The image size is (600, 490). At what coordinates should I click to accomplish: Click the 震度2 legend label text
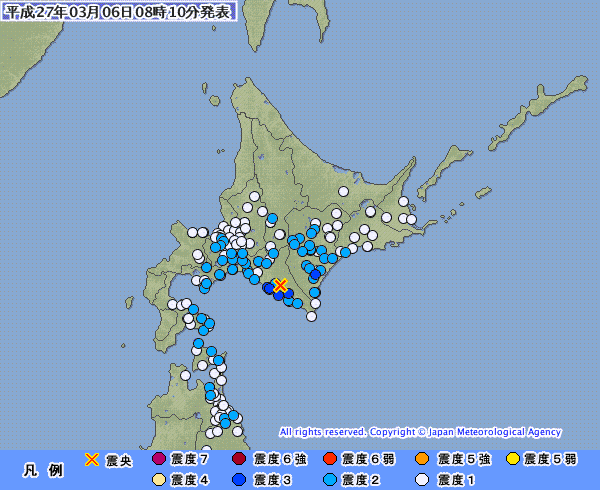click(360, 480)
